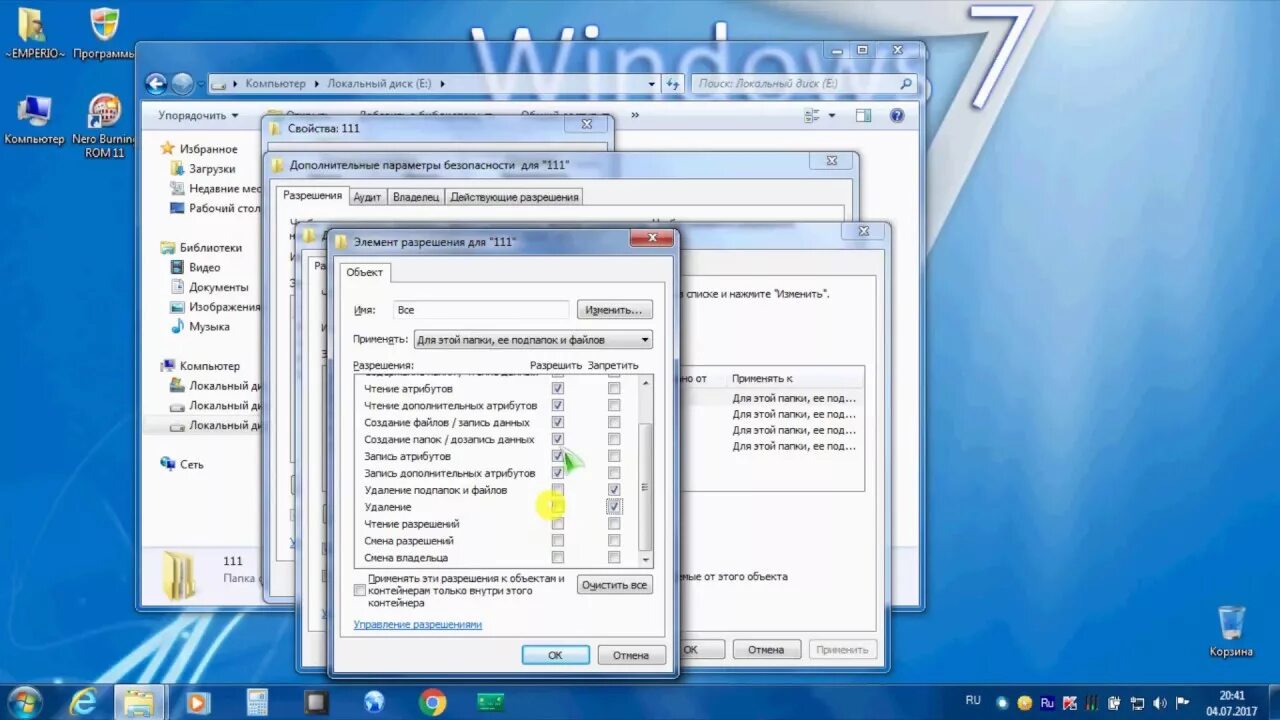1280x720 pixels.
Task: Click Explorer back navigation arrow
Action: pyautogui.click(x=156, y=84)
